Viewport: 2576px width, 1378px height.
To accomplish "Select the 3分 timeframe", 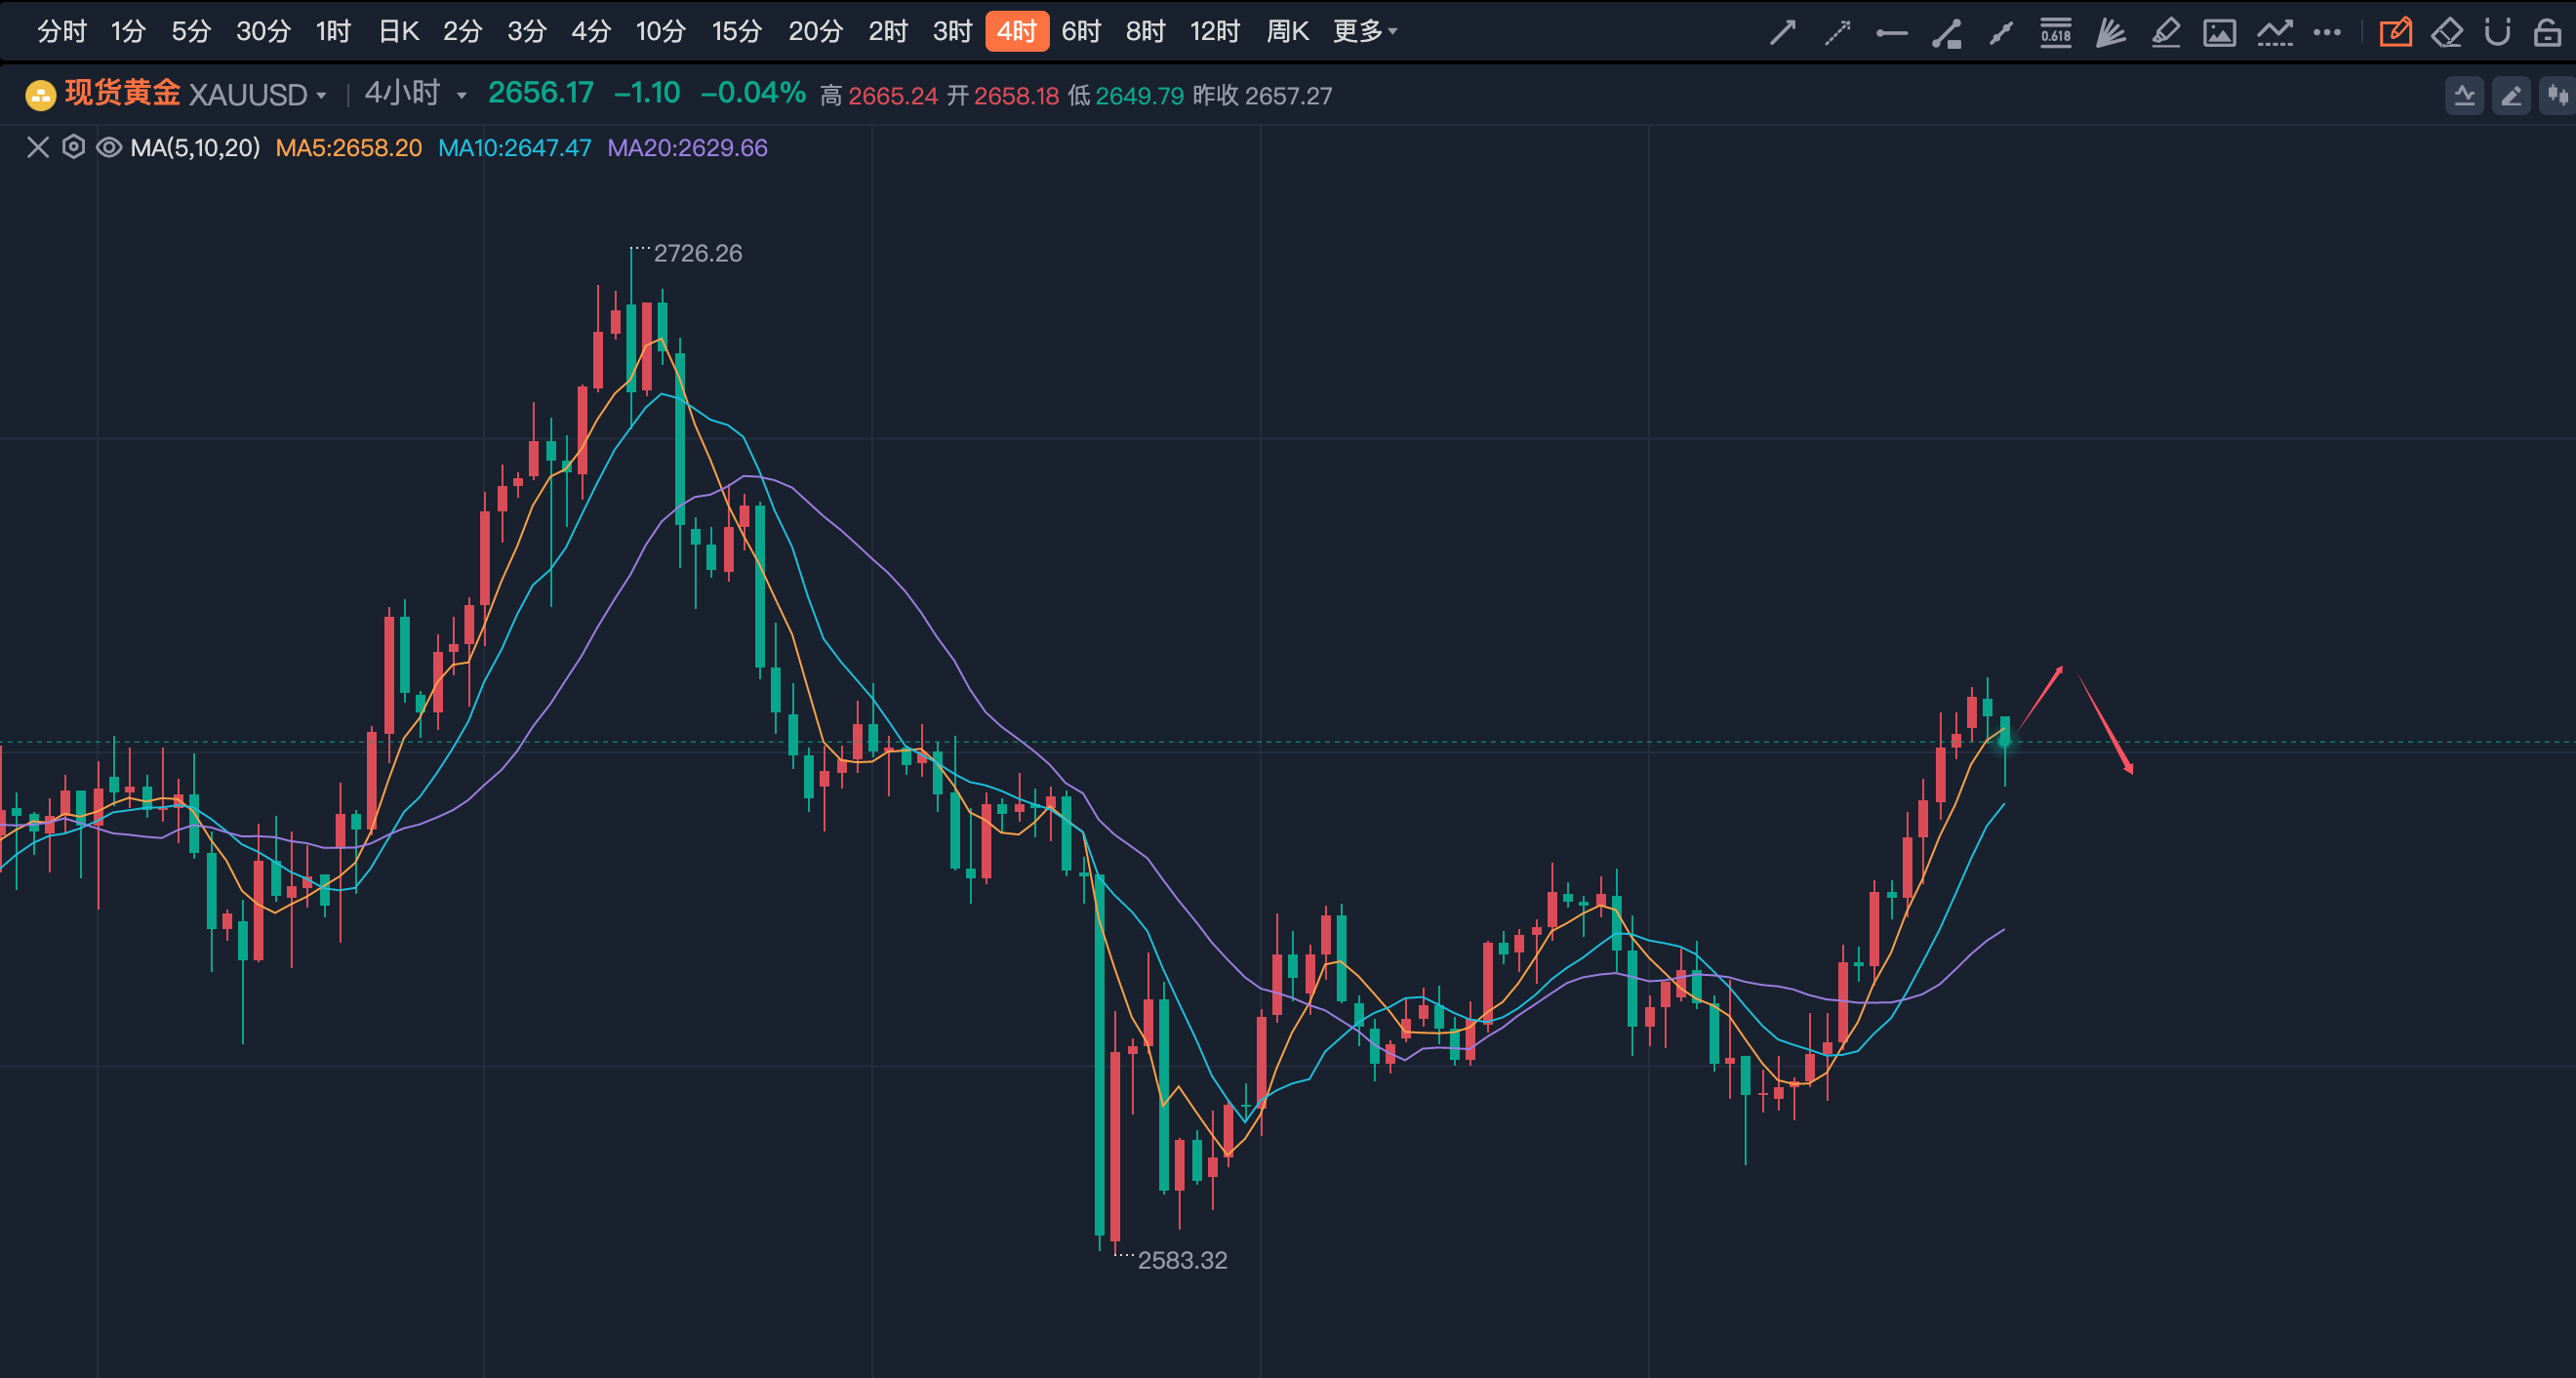I will (526, 32).
